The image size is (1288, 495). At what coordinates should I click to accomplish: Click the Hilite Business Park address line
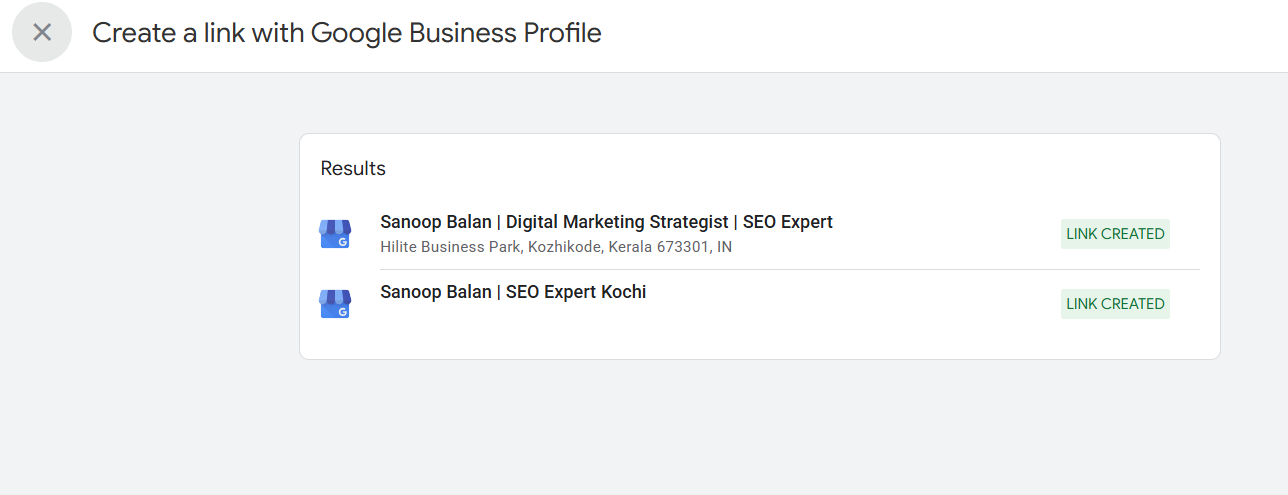tap(556, 246)
